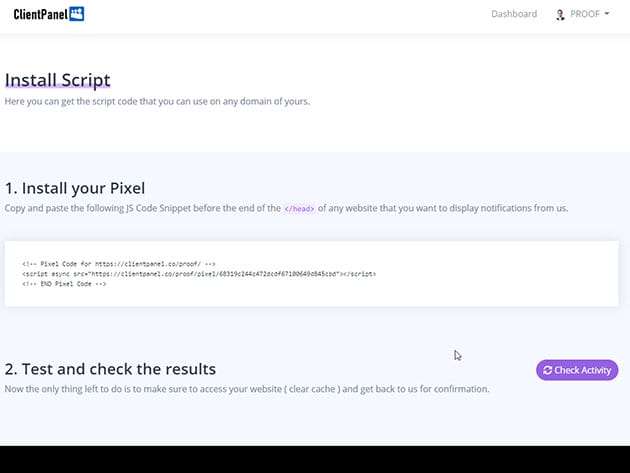The width and height of the screenshot is (630, 473).
Task: Click the ClientPanel logo icon
Action: pyautogui.click(x=77, y=14)
